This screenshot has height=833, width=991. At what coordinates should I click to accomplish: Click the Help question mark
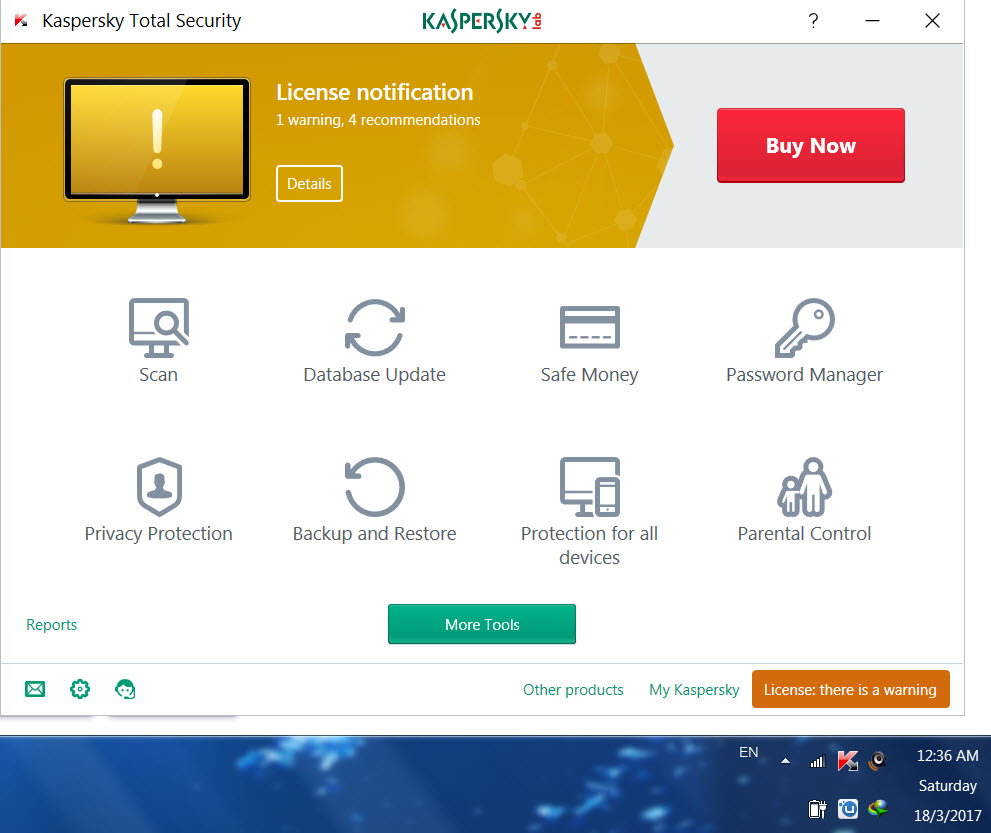click(813, 21)
